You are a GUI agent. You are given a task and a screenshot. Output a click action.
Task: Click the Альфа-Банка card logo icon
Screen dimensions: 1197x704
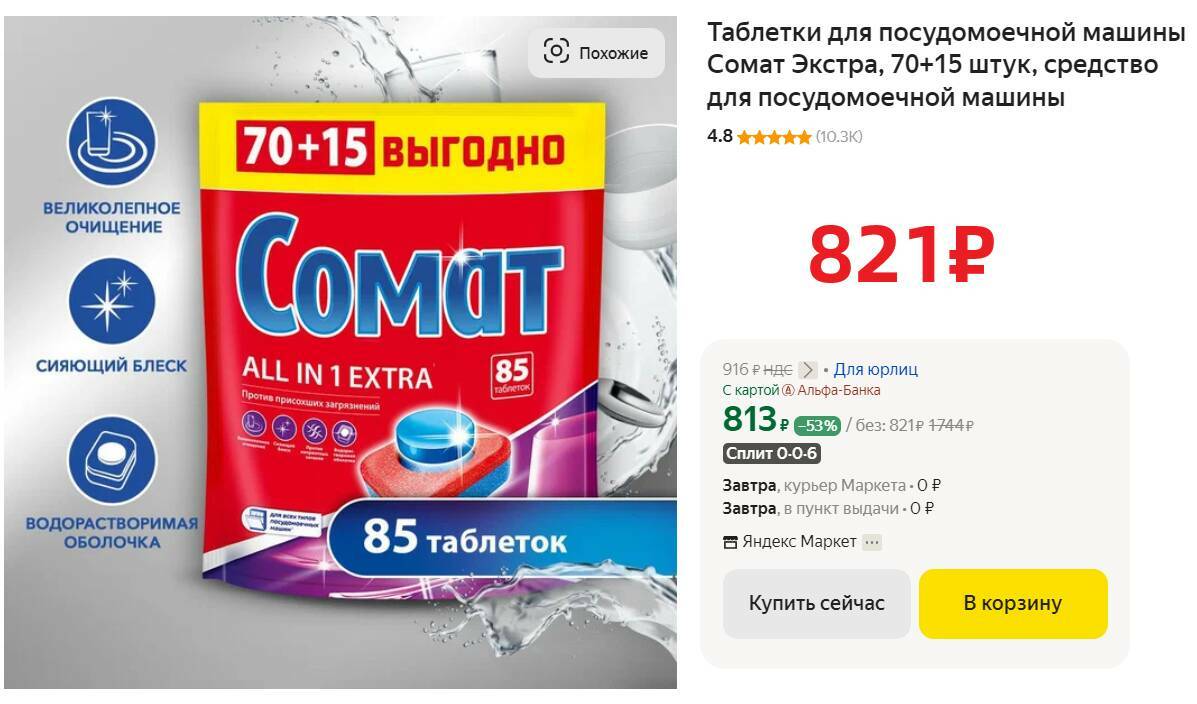click(789, 390)
